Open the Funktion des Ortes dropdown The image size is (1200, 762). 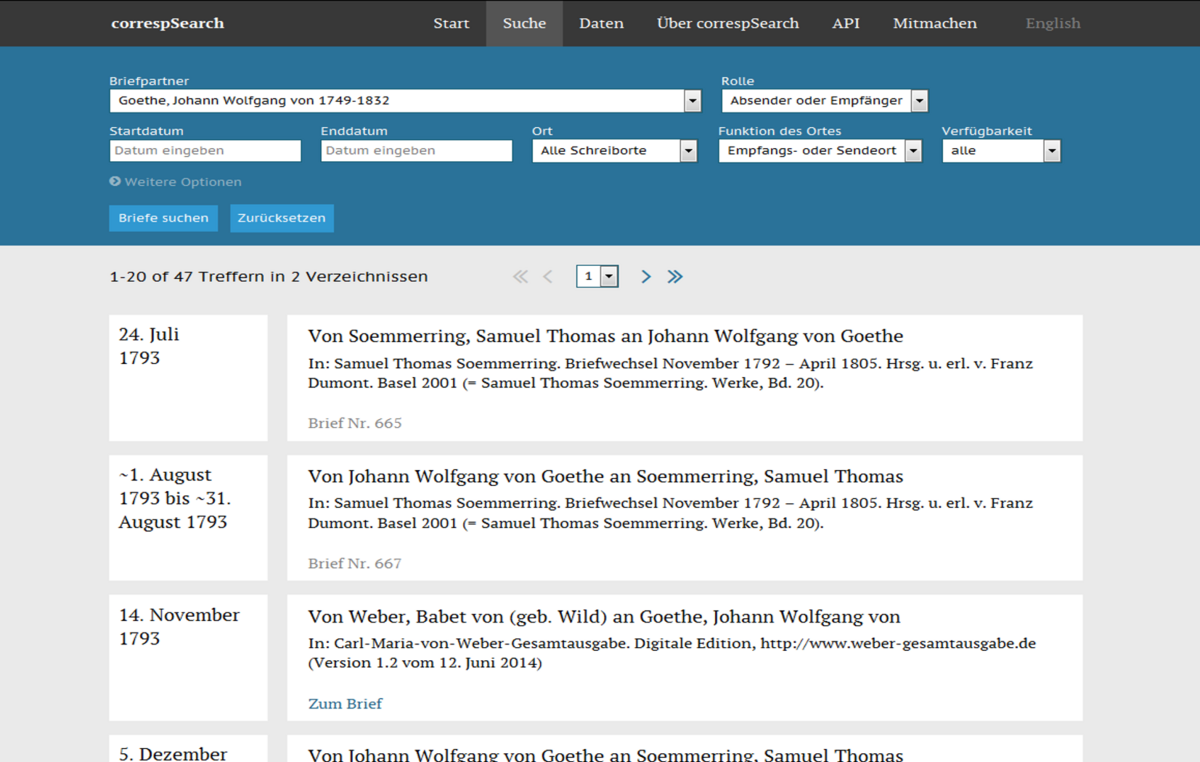pos(820,151)
